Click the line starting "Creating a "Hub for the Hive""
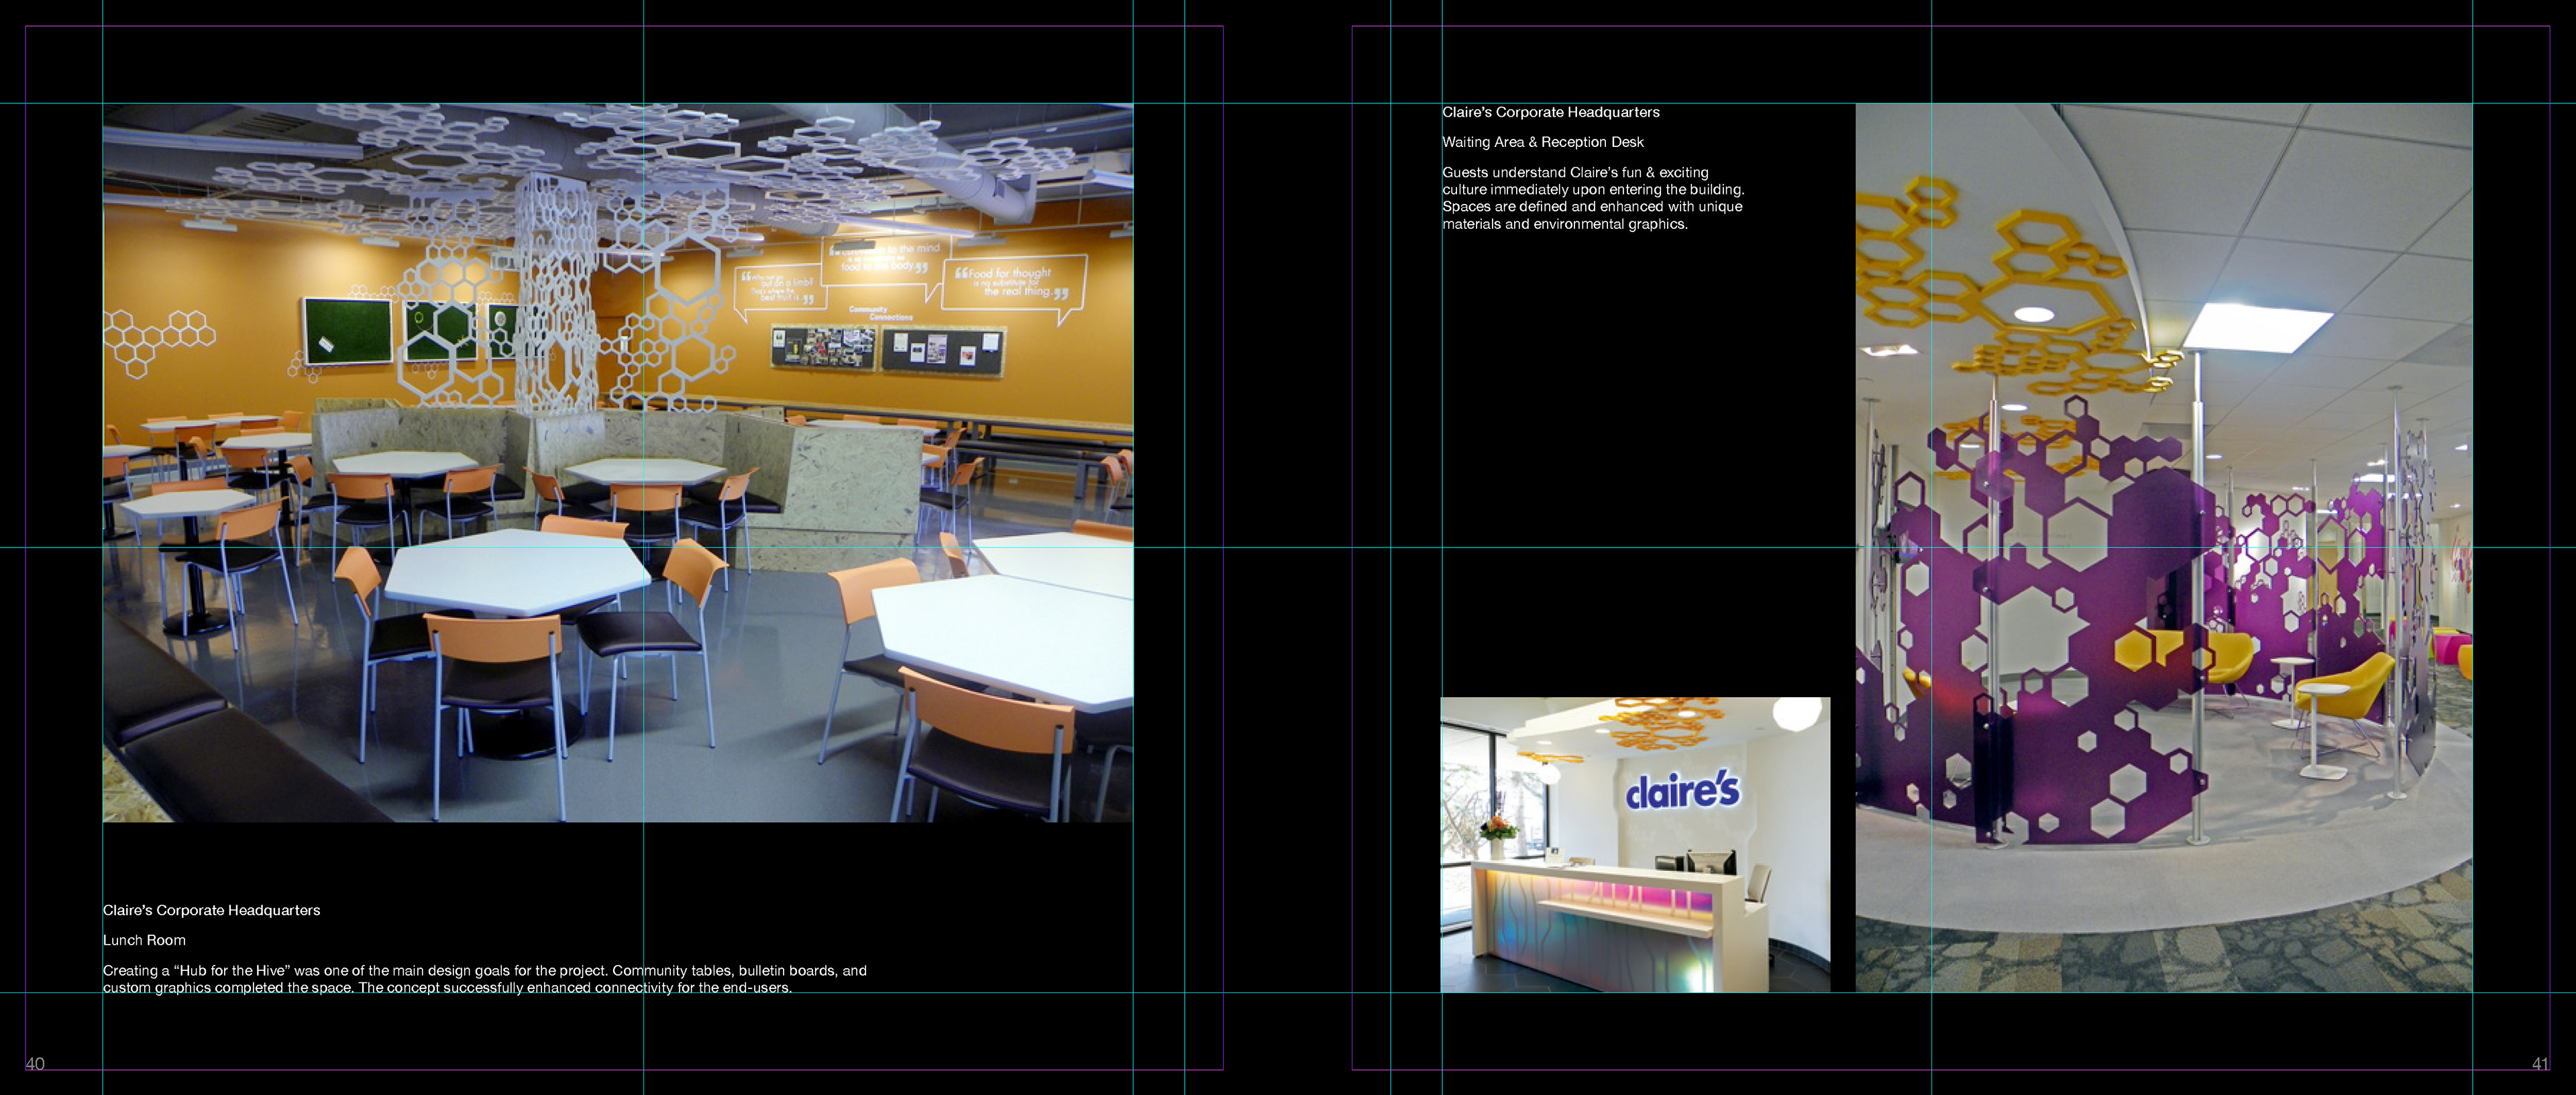This screenshot has width=2576, height=1095. [485, 970]
